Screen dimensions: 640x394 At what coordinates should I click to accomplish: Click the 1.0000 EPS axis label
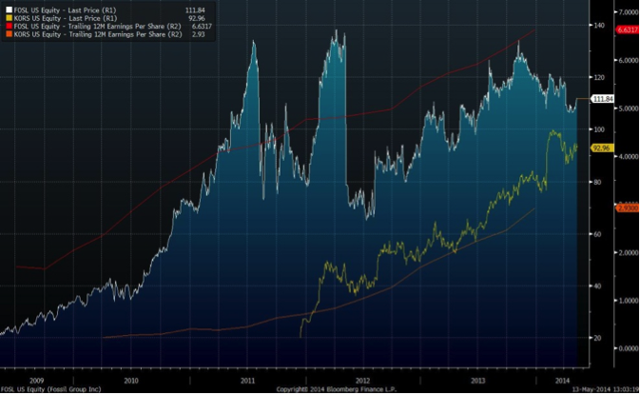629,301
